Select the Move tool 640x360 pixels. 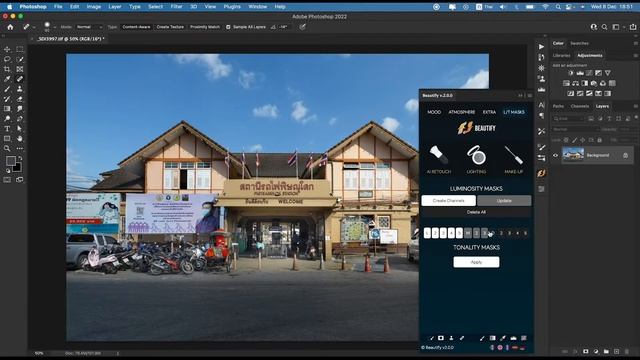tap(7, 49)
